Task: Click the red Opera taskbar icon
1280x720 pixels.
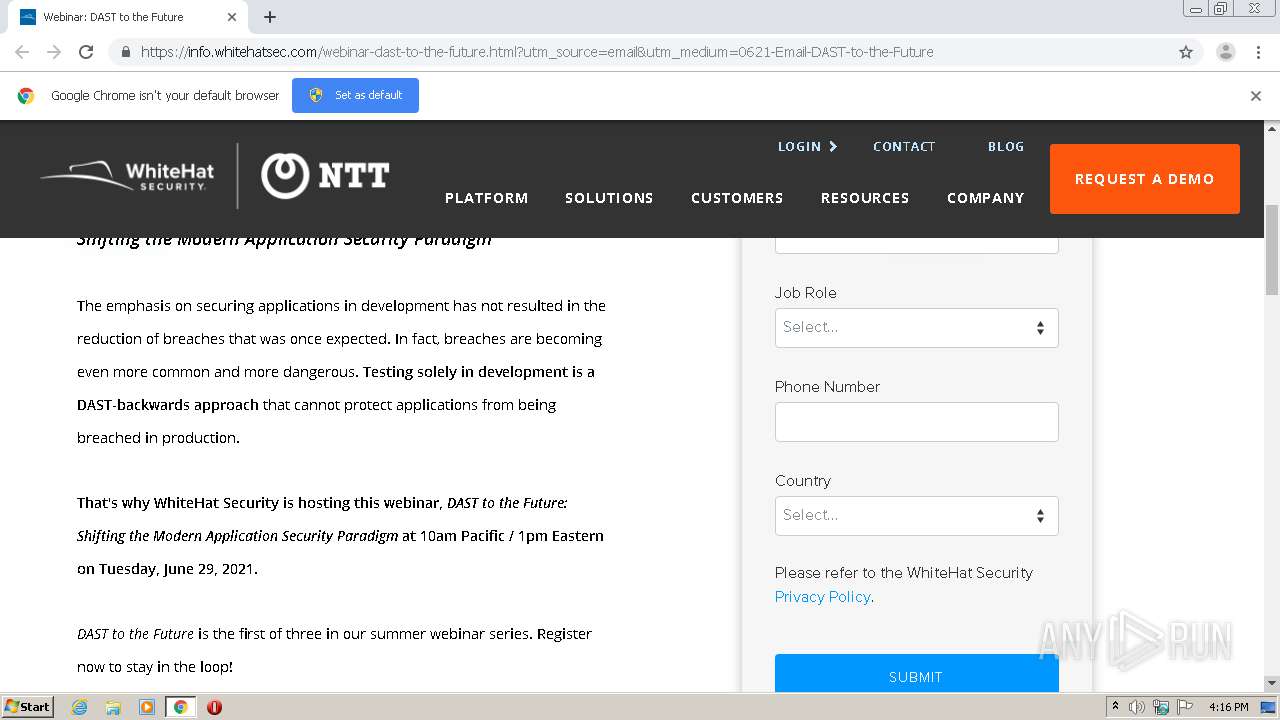Action: [214, 707]
